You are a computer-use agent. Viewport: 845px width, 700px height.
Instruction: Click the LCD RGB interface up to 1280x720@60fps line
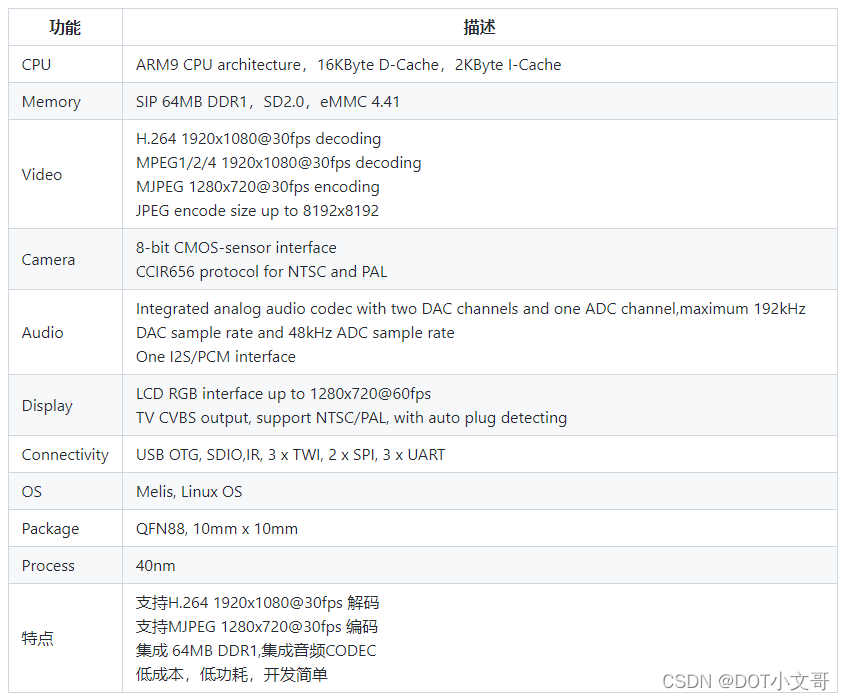click(x=283, y=394)
